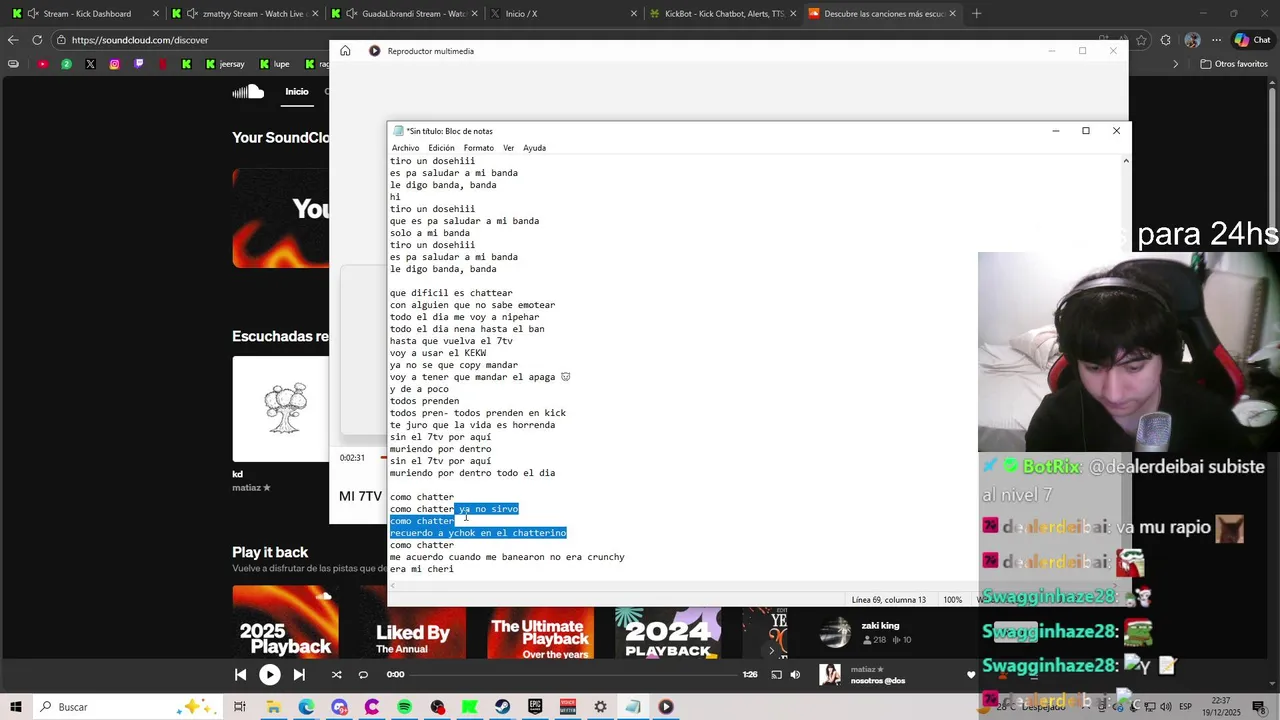The width and height of the screenshot is (1280, 720).
Task: Open Steam from the taskbar
Action: click(x=502, y=707)
